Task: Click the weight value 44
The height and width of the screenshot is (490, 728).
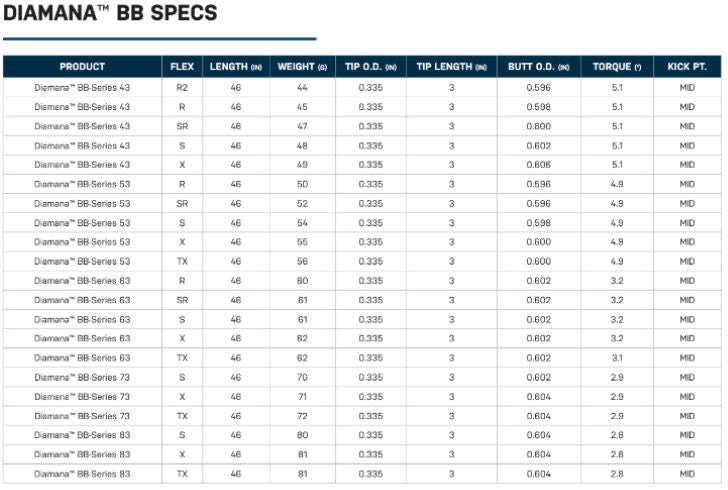Action: click(302, 88)
